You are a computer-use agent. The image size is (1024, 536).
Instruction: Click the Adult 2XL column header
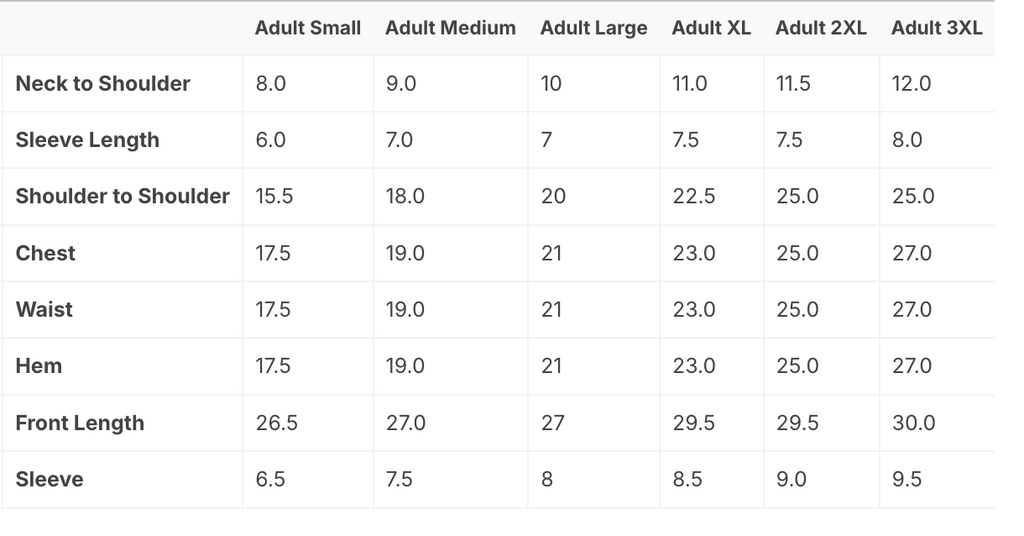click(x=820, y=28)
